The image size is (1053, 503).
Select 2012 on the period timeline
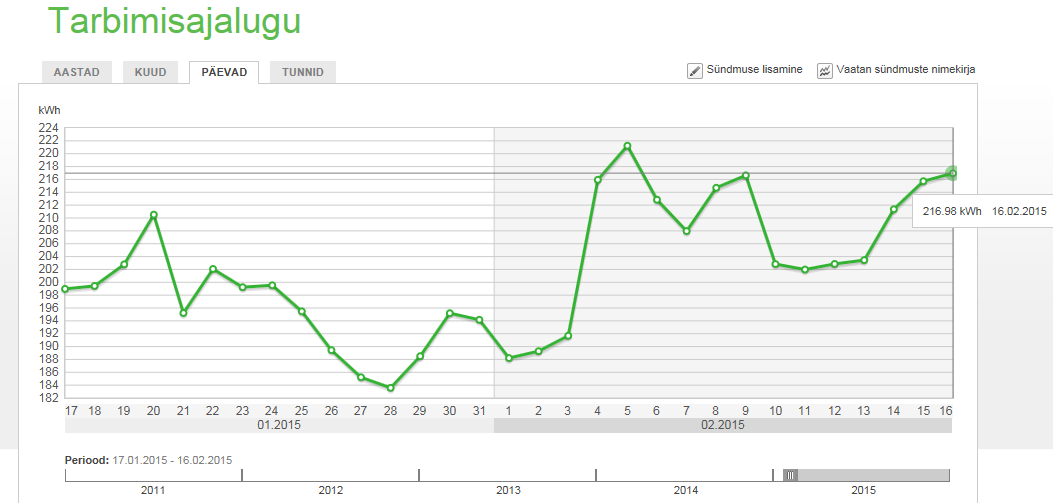point(330,490)
